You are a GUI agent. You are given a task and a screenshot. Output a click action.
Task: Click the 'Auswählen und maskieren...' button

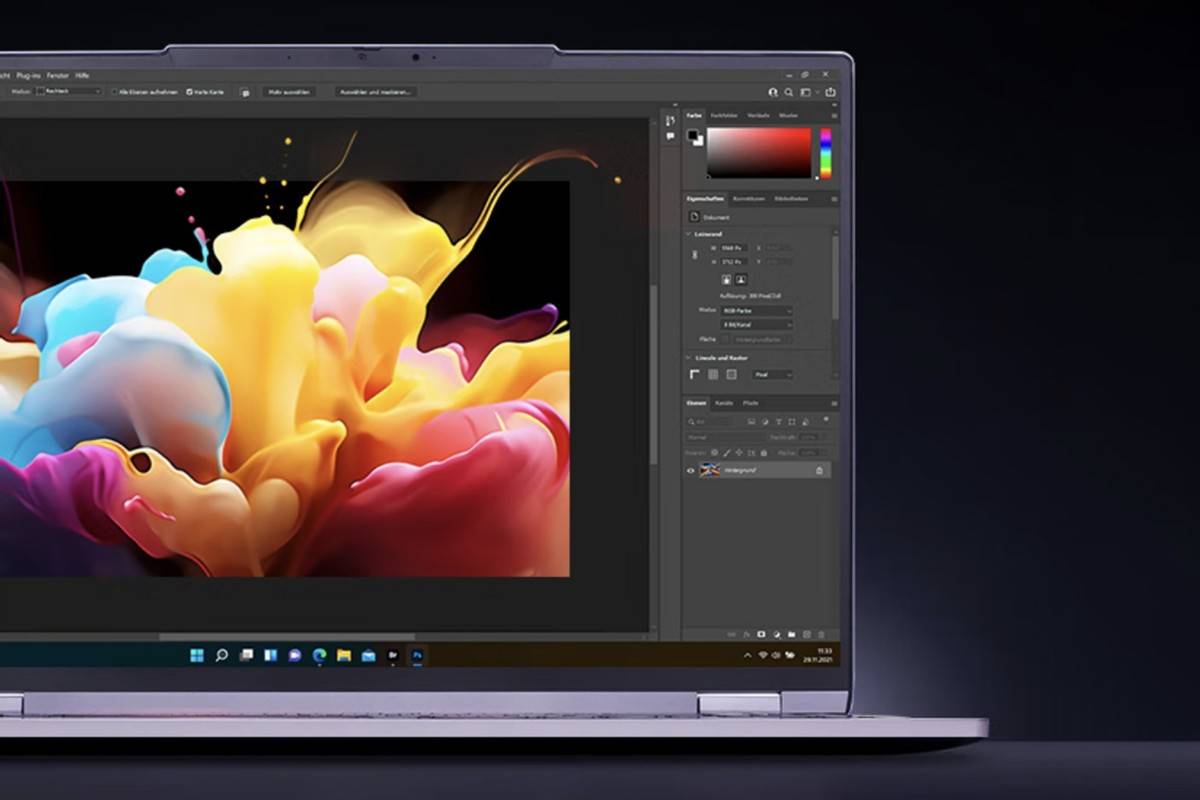point(376,92)
